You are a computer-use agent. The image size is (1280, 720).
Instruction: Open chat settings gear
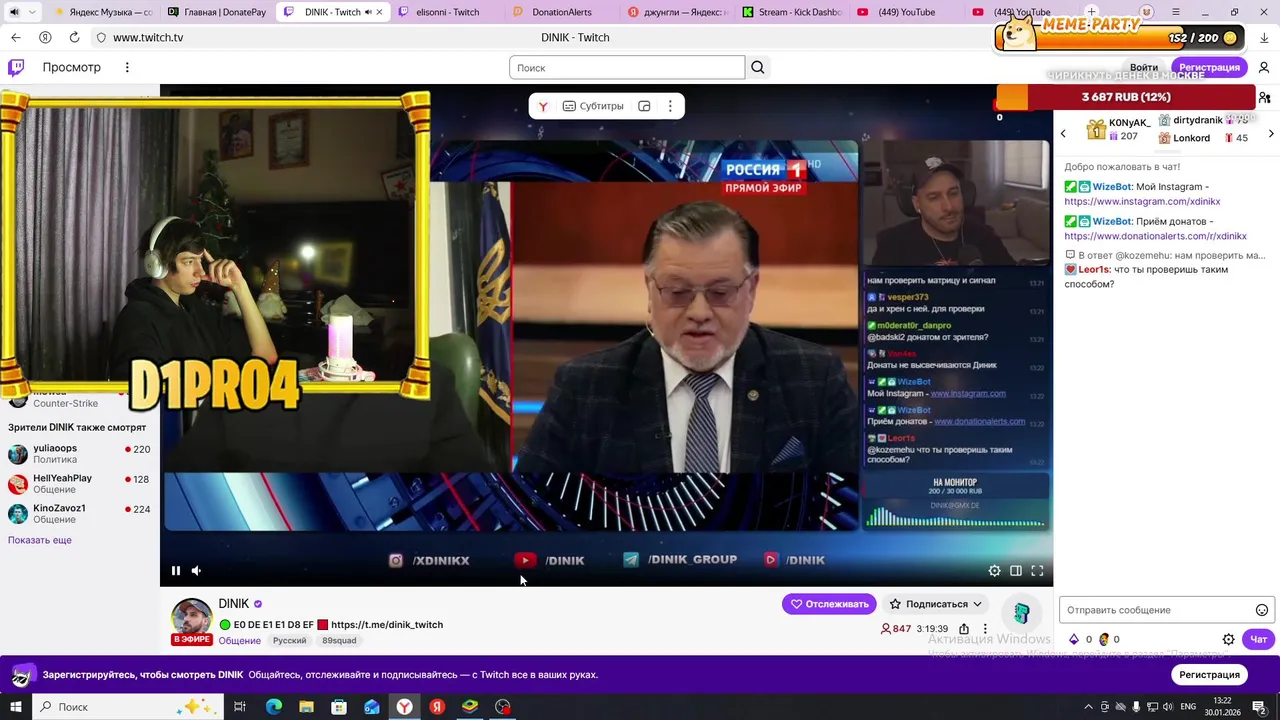point(1229,639)
